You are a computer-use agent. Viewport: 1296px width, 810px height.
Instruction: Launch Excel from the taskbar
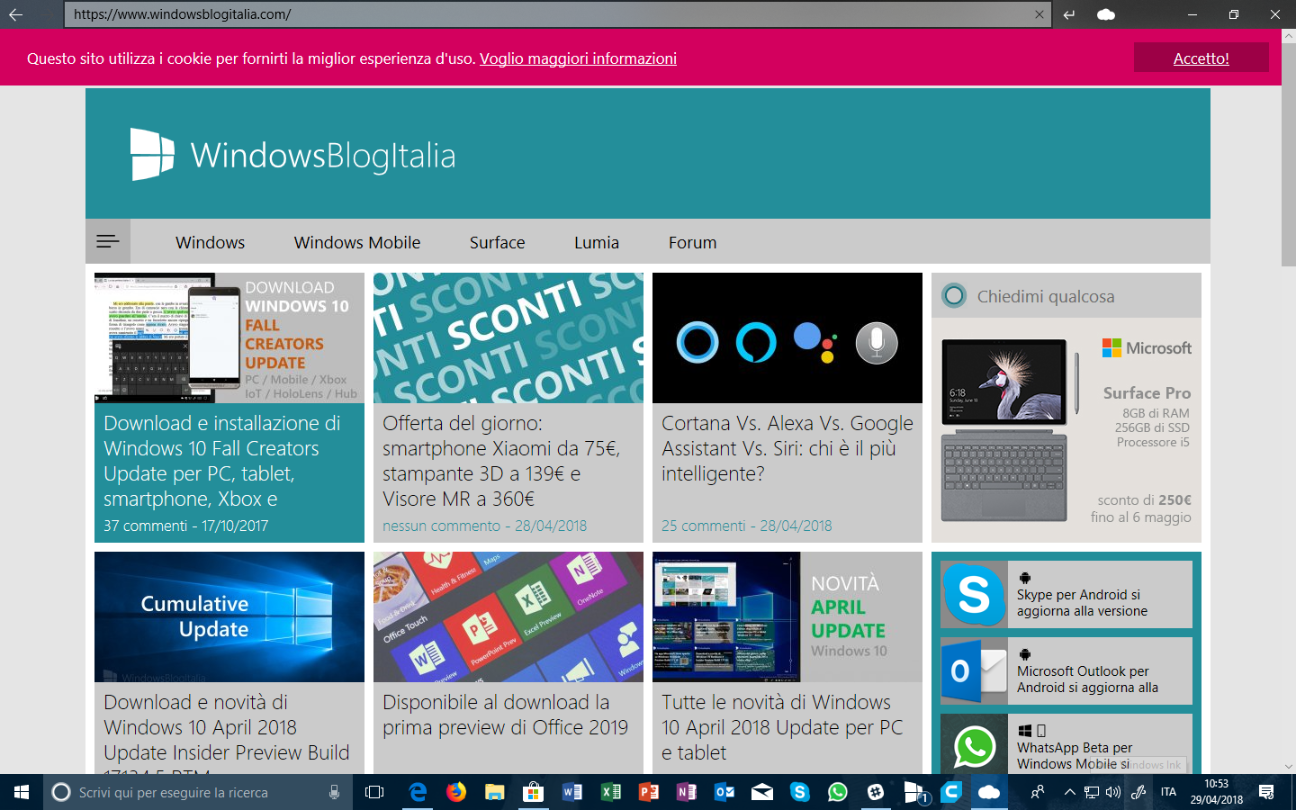[609, 792]
